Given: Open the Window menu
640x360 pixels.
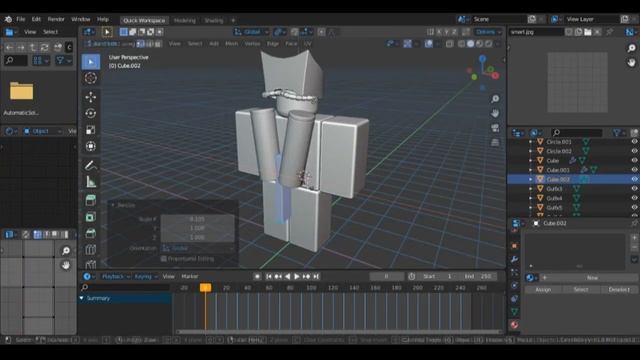Looking at the screenshot, I should point(80,19).
